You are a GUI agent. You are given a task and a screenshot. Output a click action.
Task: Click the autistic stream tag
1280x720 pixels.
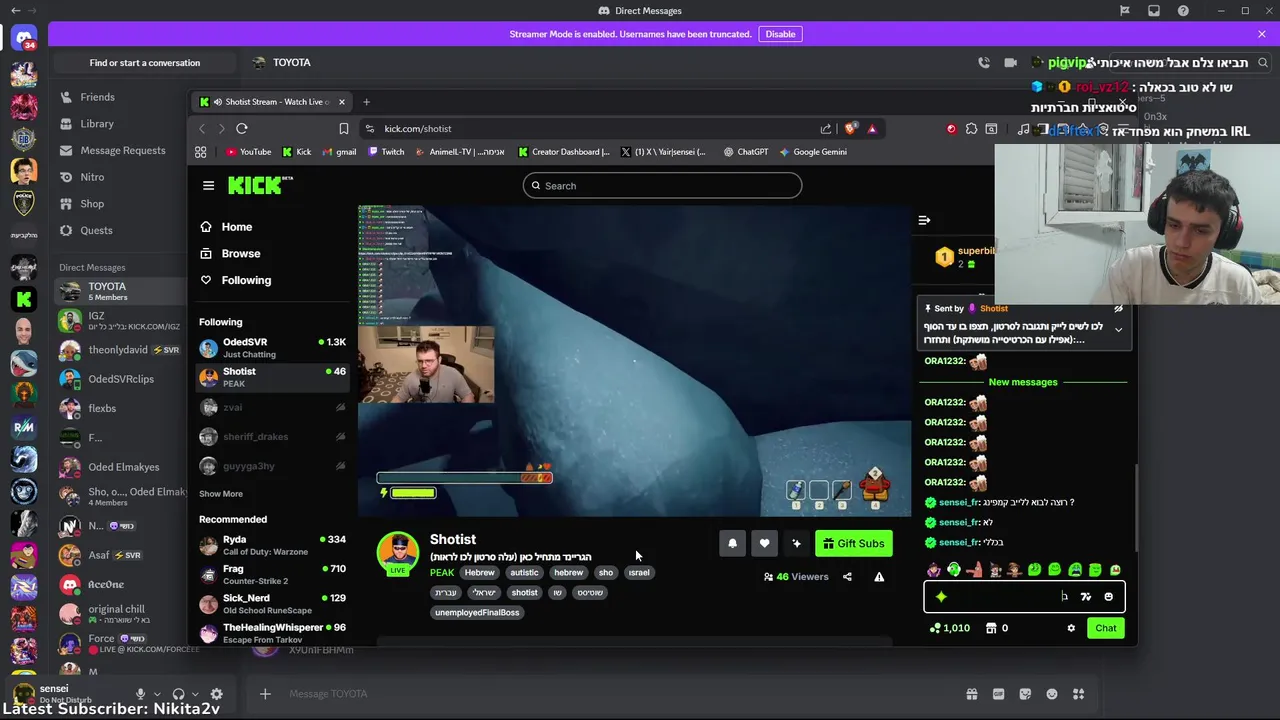point(524,573)
